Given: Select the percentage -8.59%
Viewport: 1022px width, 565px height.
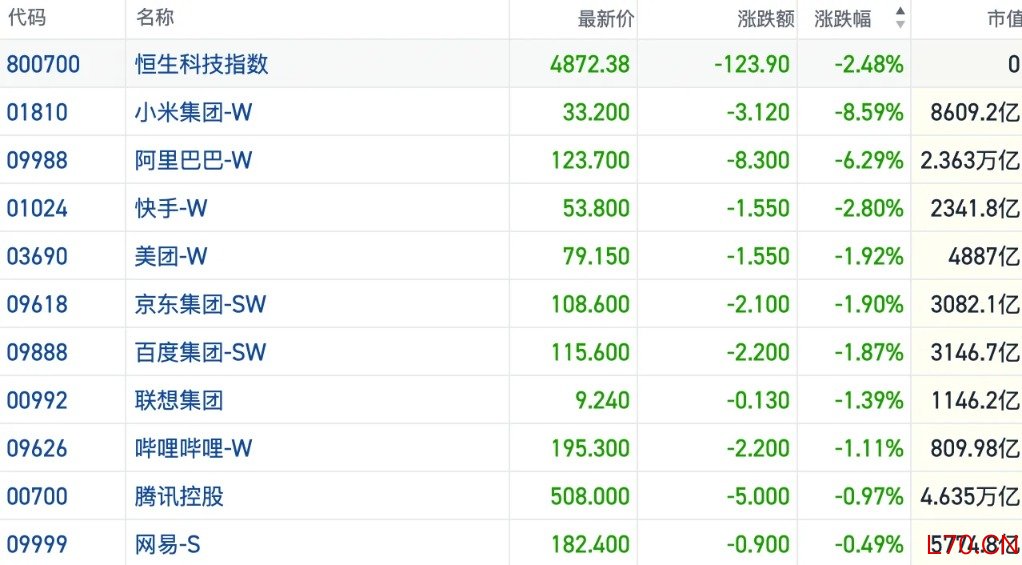Looking at the screenshot, I should point(869,112).
